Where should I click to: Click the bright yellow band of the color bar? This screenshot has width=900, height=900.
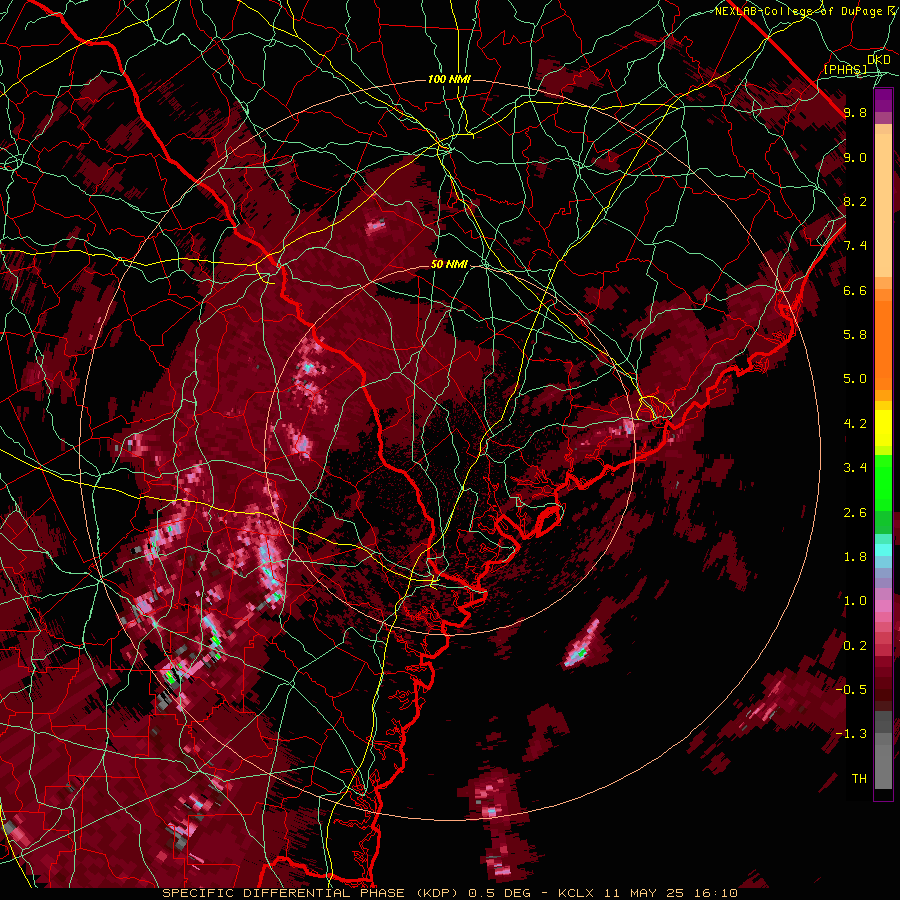[883, 428]
